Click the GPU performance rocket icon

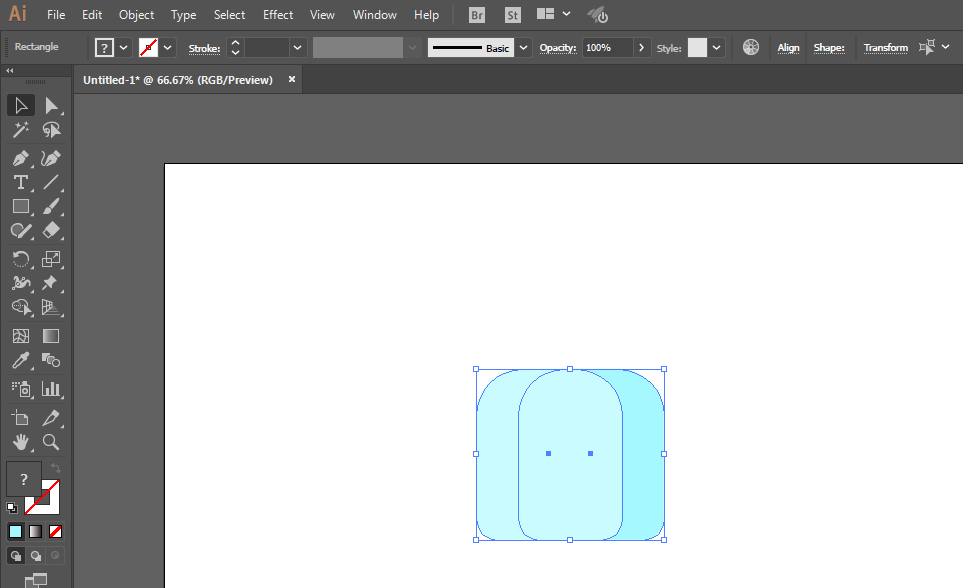pyautogui.click(x=598, y=15)
